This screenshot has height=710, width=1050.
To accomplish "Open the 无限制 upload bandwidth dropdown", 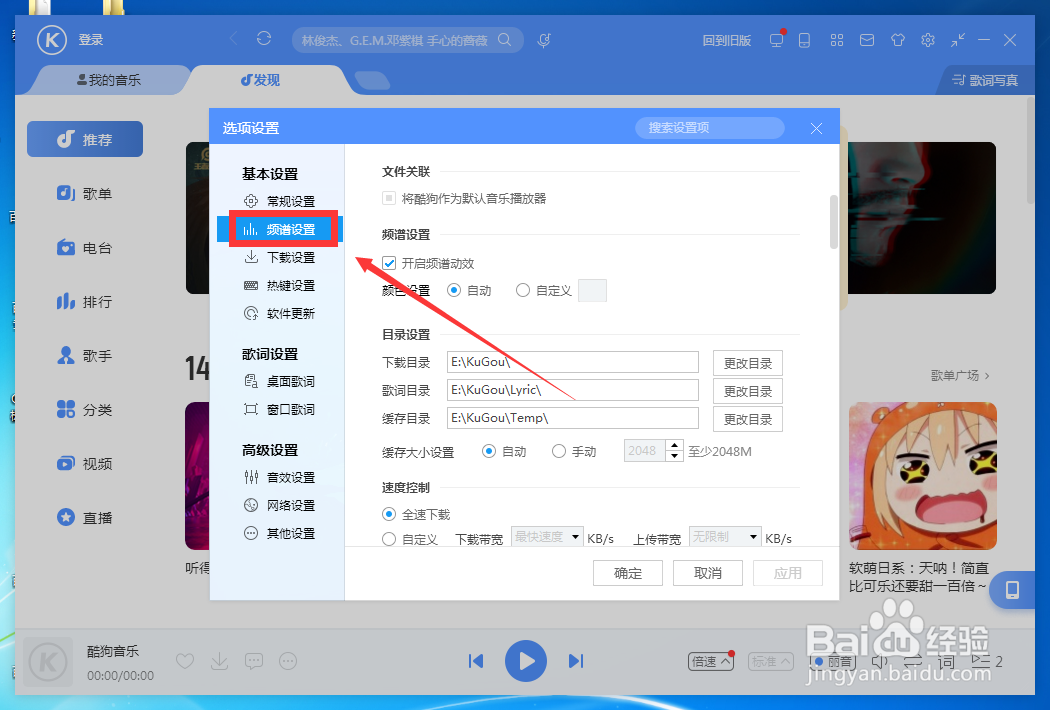I will [724, 536].
